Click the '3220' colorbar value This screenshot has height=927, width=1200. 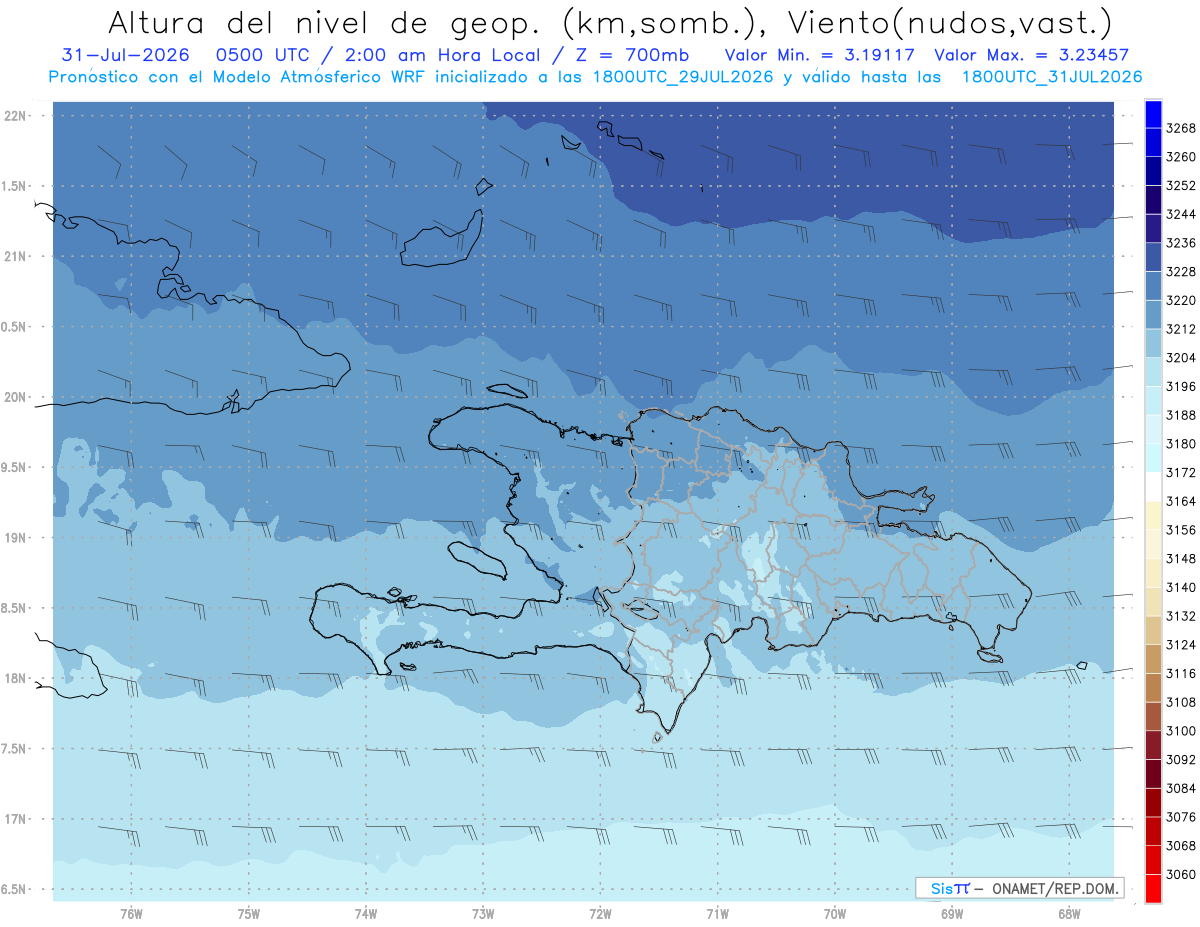click(x=1181, y=300)
